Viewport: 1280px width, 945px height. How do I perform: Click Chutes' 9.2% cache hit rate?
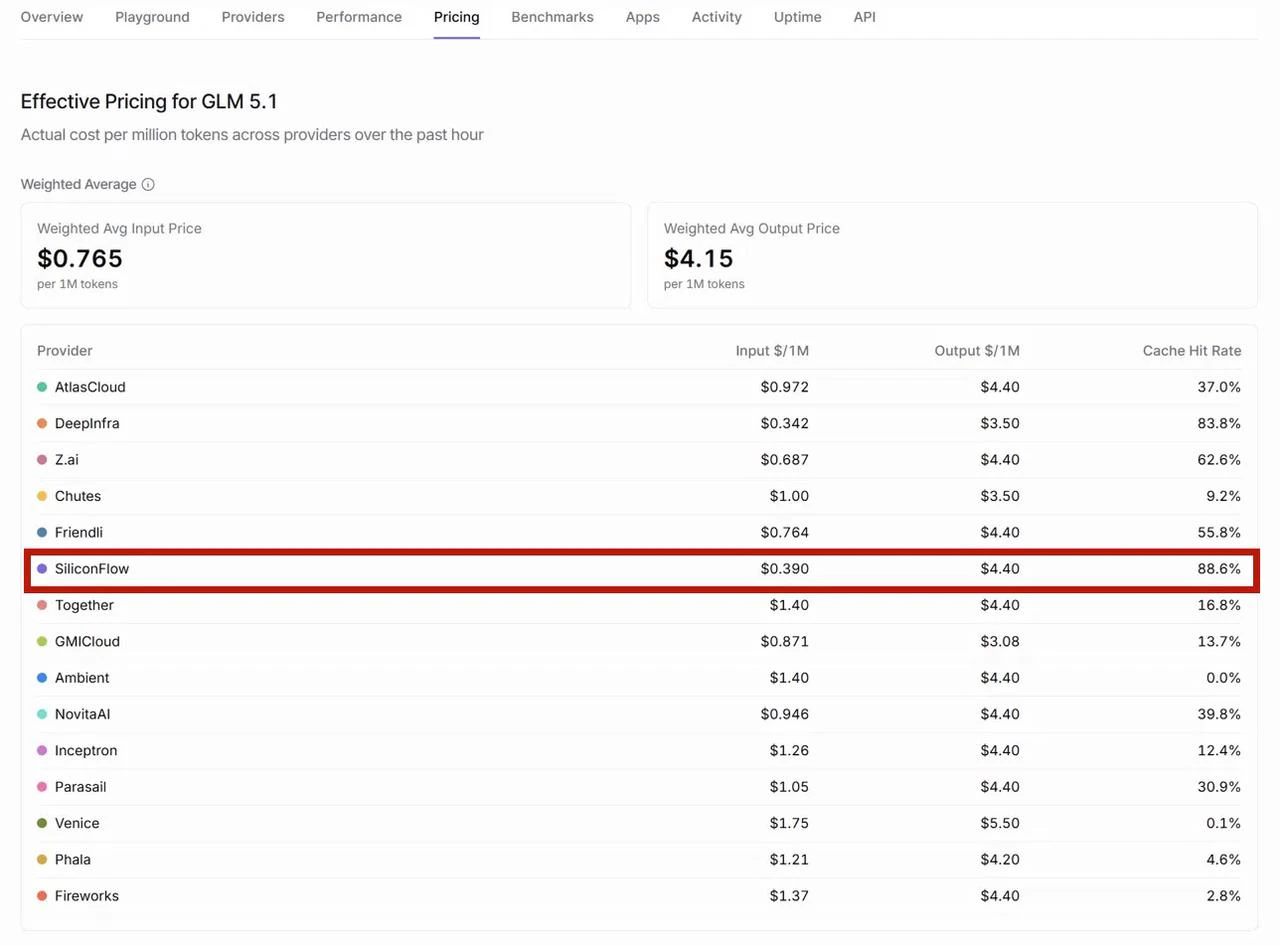pos(1224,496)
